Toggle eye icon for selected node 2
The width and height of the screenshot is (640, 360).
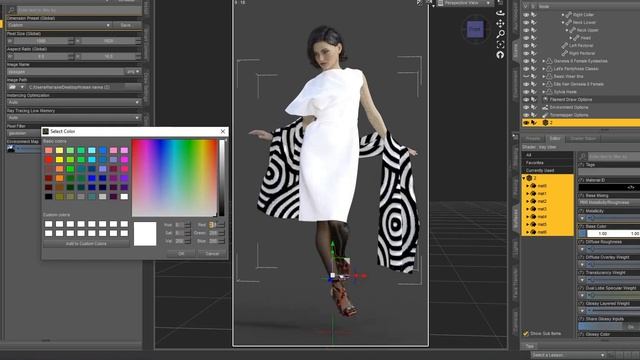526,122
